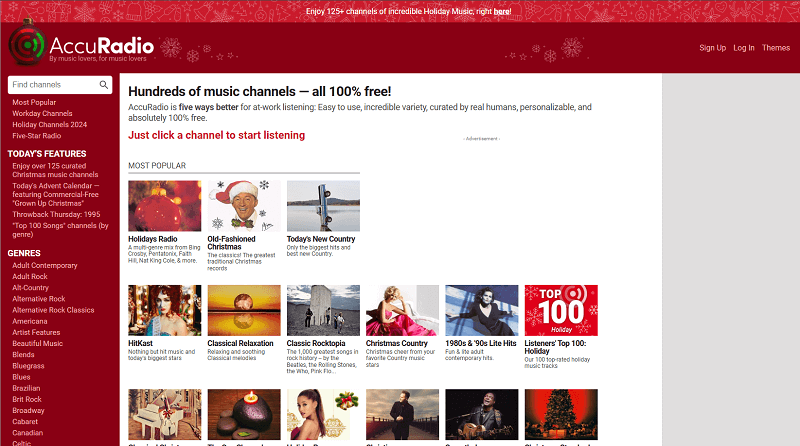
Task: Open 'Enjoy over 125 curated Christmas music channels'
Action: tap(55, 170)
